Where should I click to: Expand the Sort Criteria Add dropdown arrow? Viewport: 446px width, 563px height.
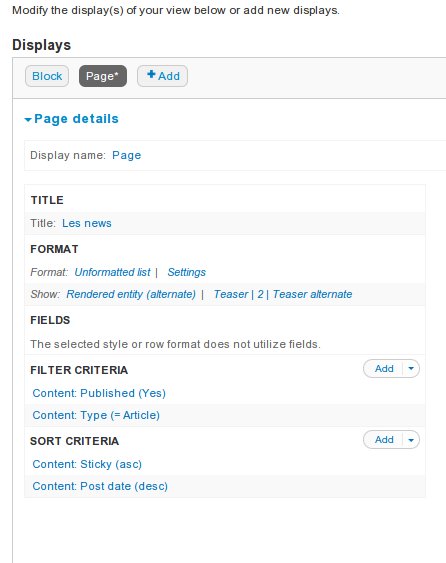tap(411, 440)
